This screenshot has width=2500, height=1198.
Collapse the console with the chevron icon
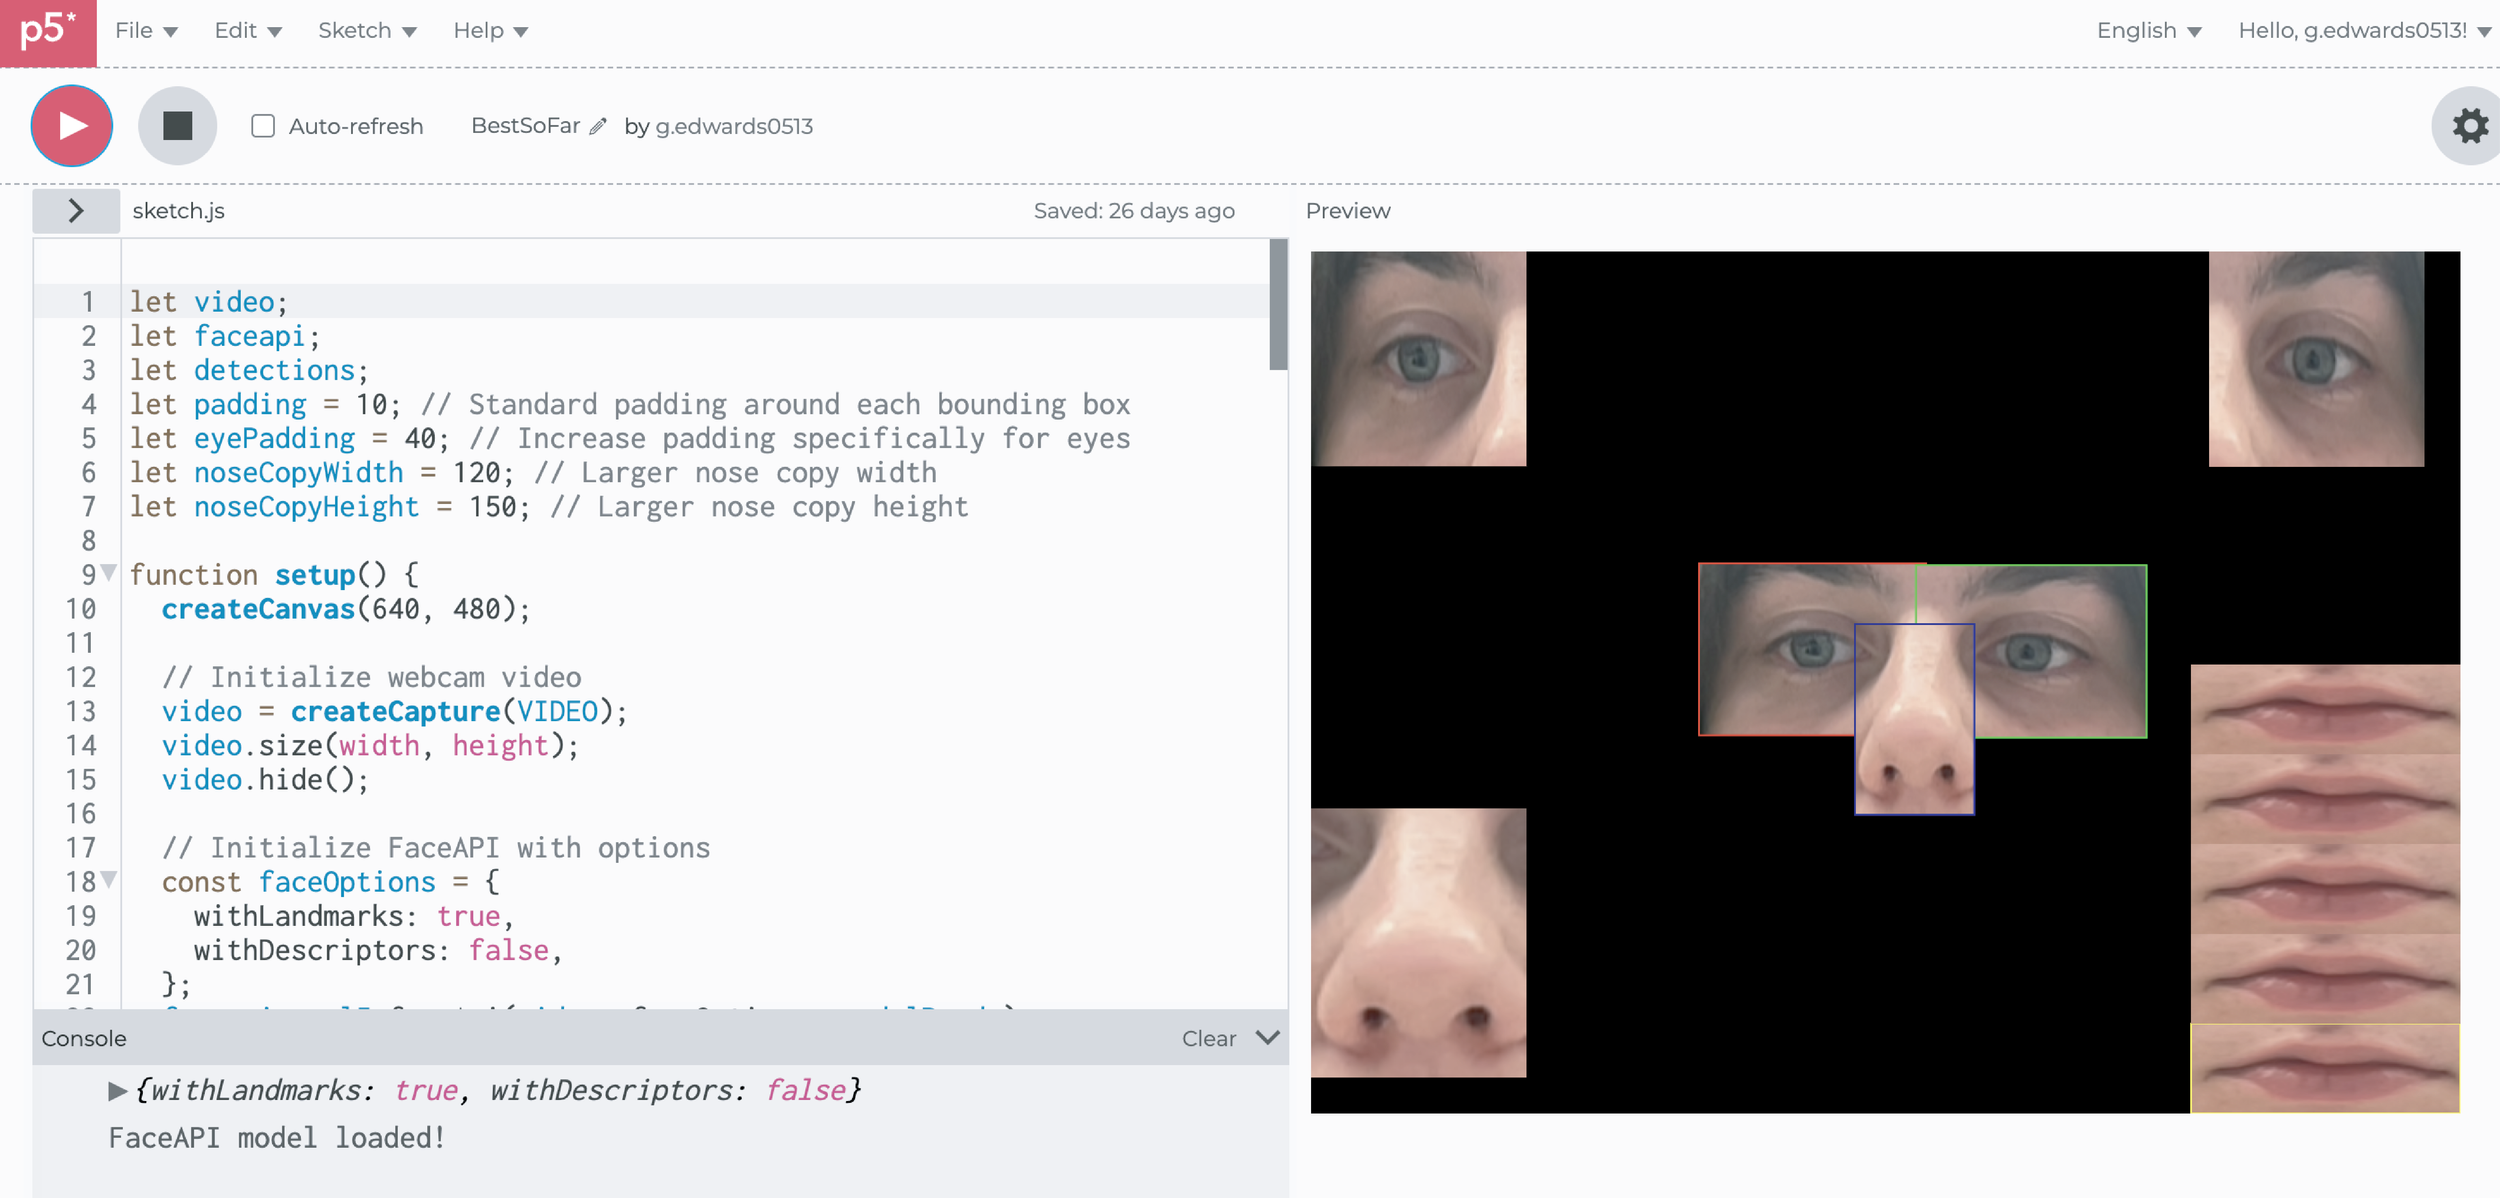coord(1267,1038)
